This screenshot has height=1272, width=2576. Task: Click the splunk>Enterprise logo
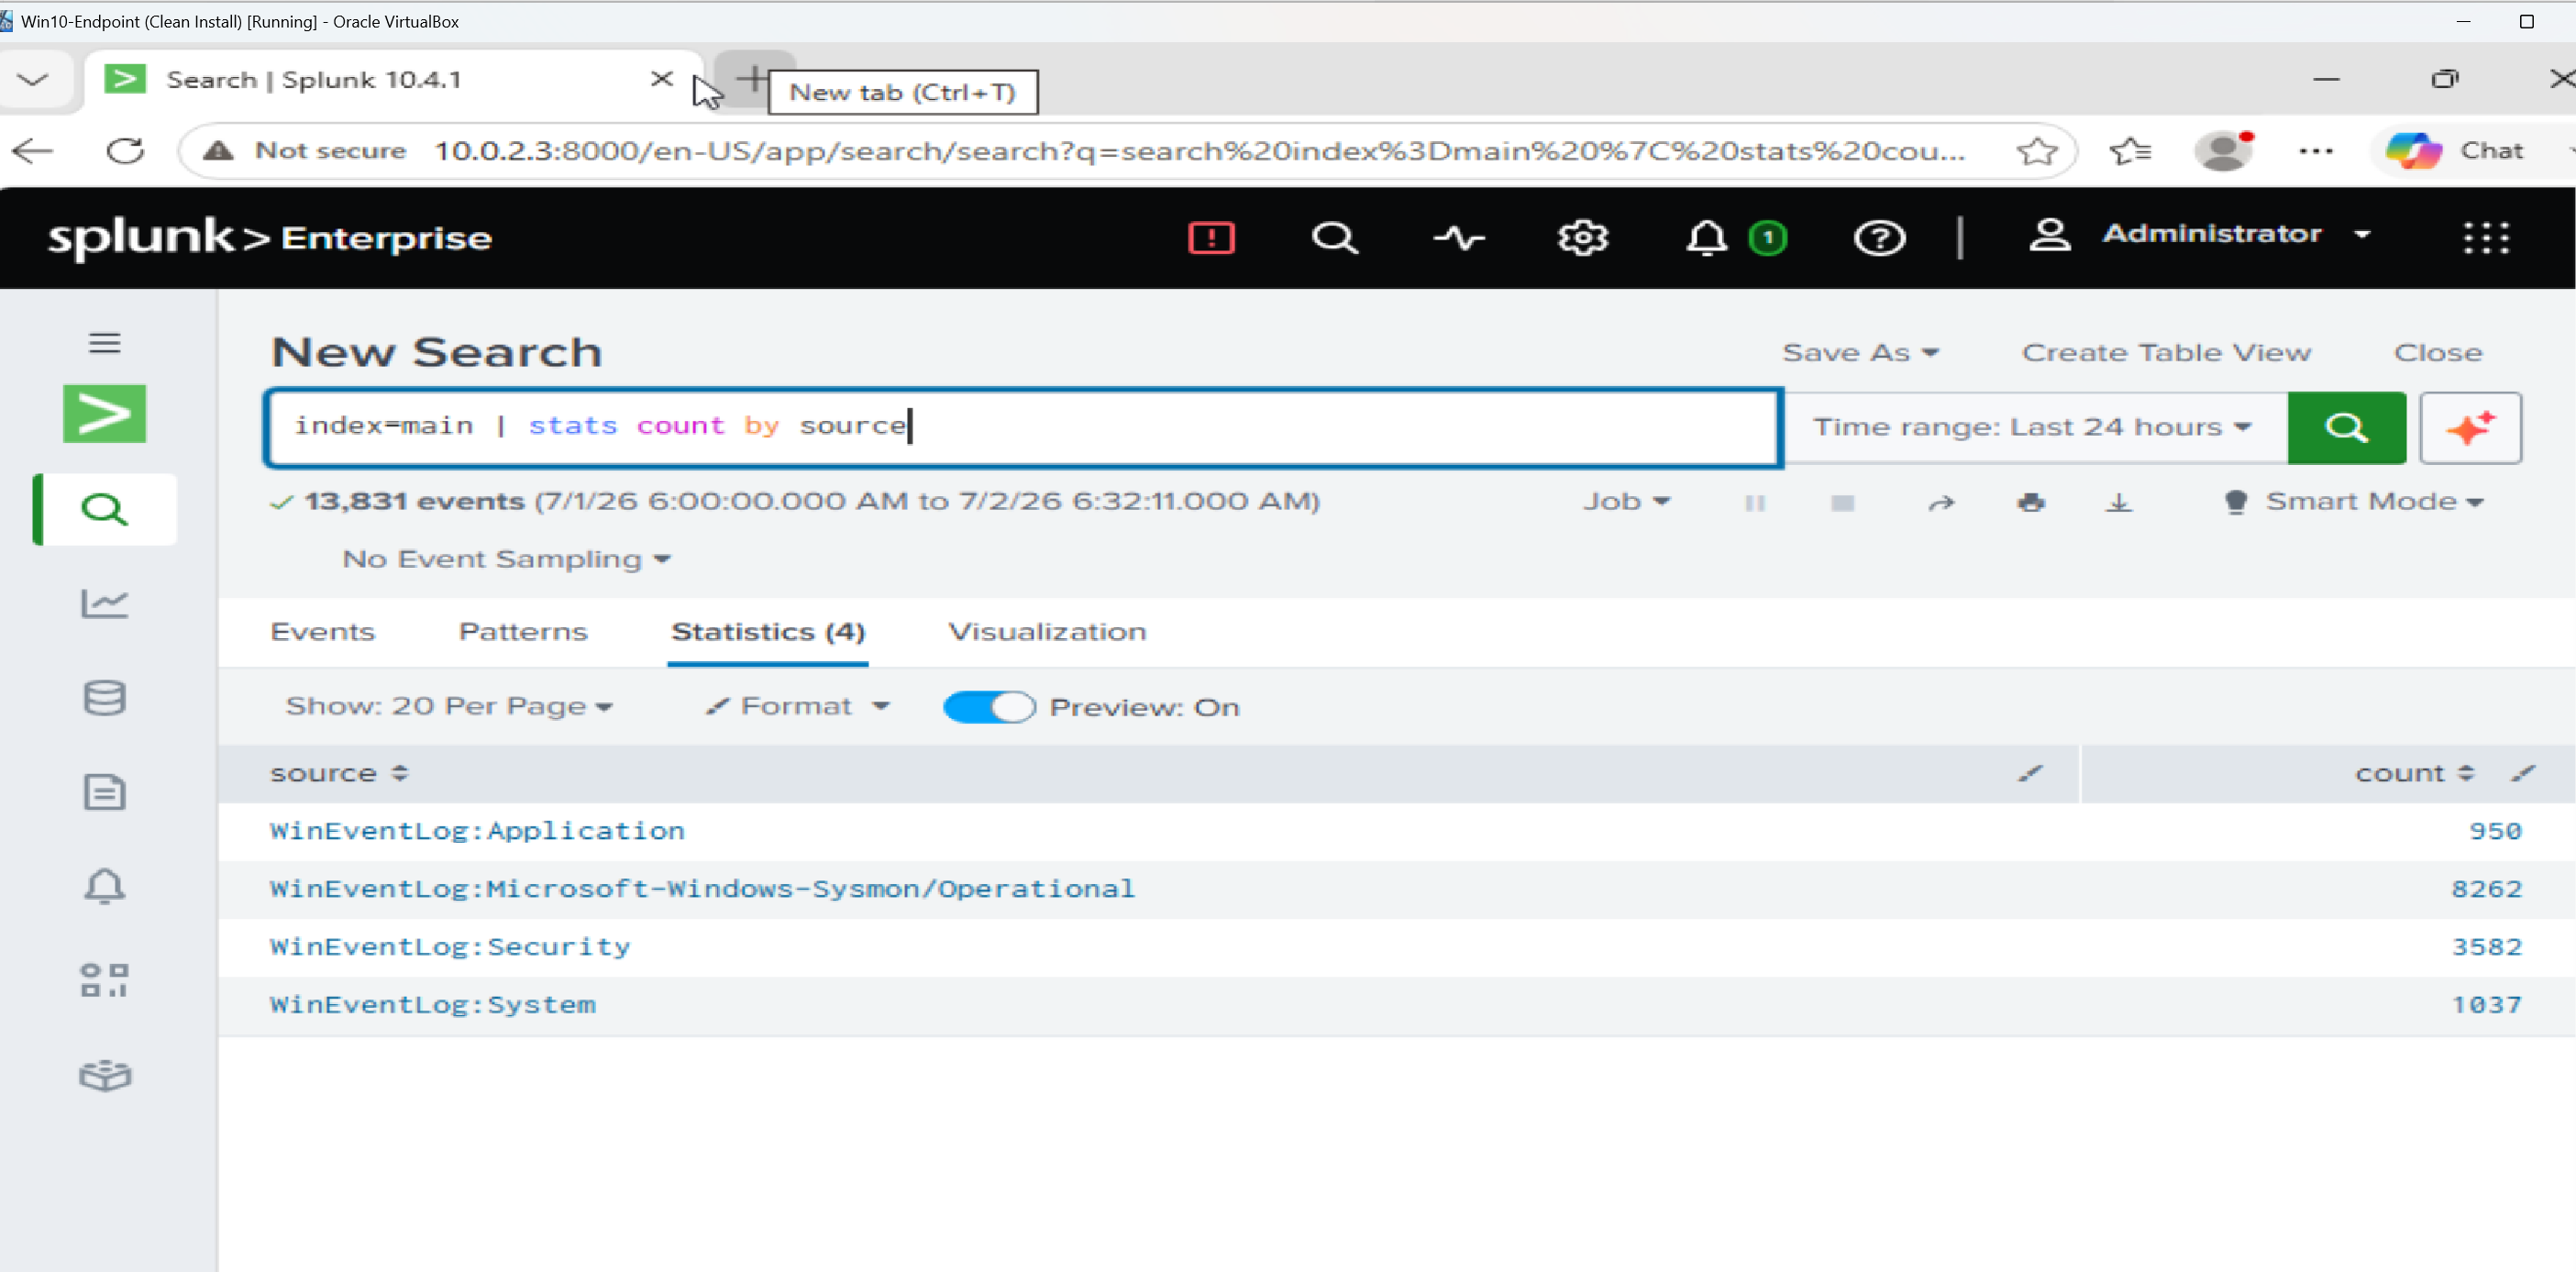(x=270, y=238)
